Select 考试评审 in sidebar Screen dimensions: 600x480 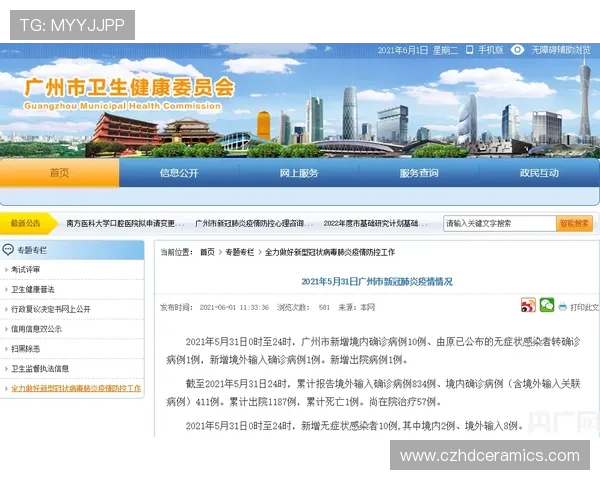pyautogui.click(x=25, y=270)
